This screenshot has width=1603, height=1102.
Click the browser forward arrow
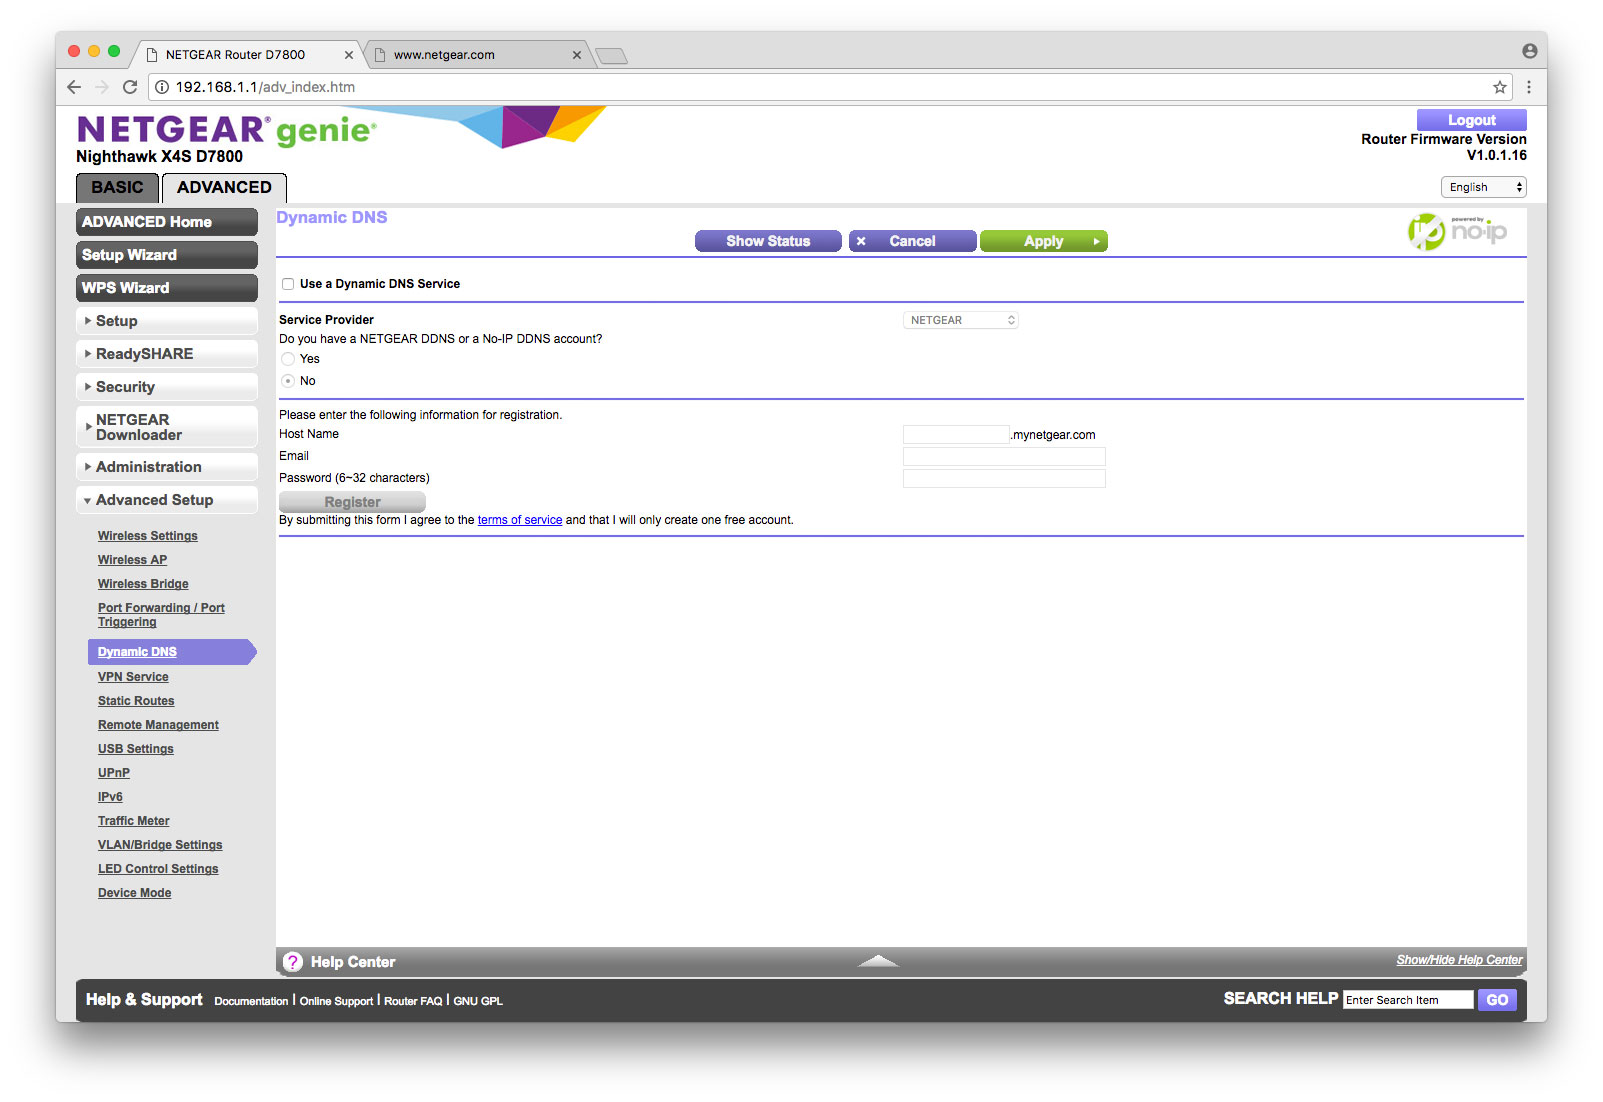tap(102, 87)
